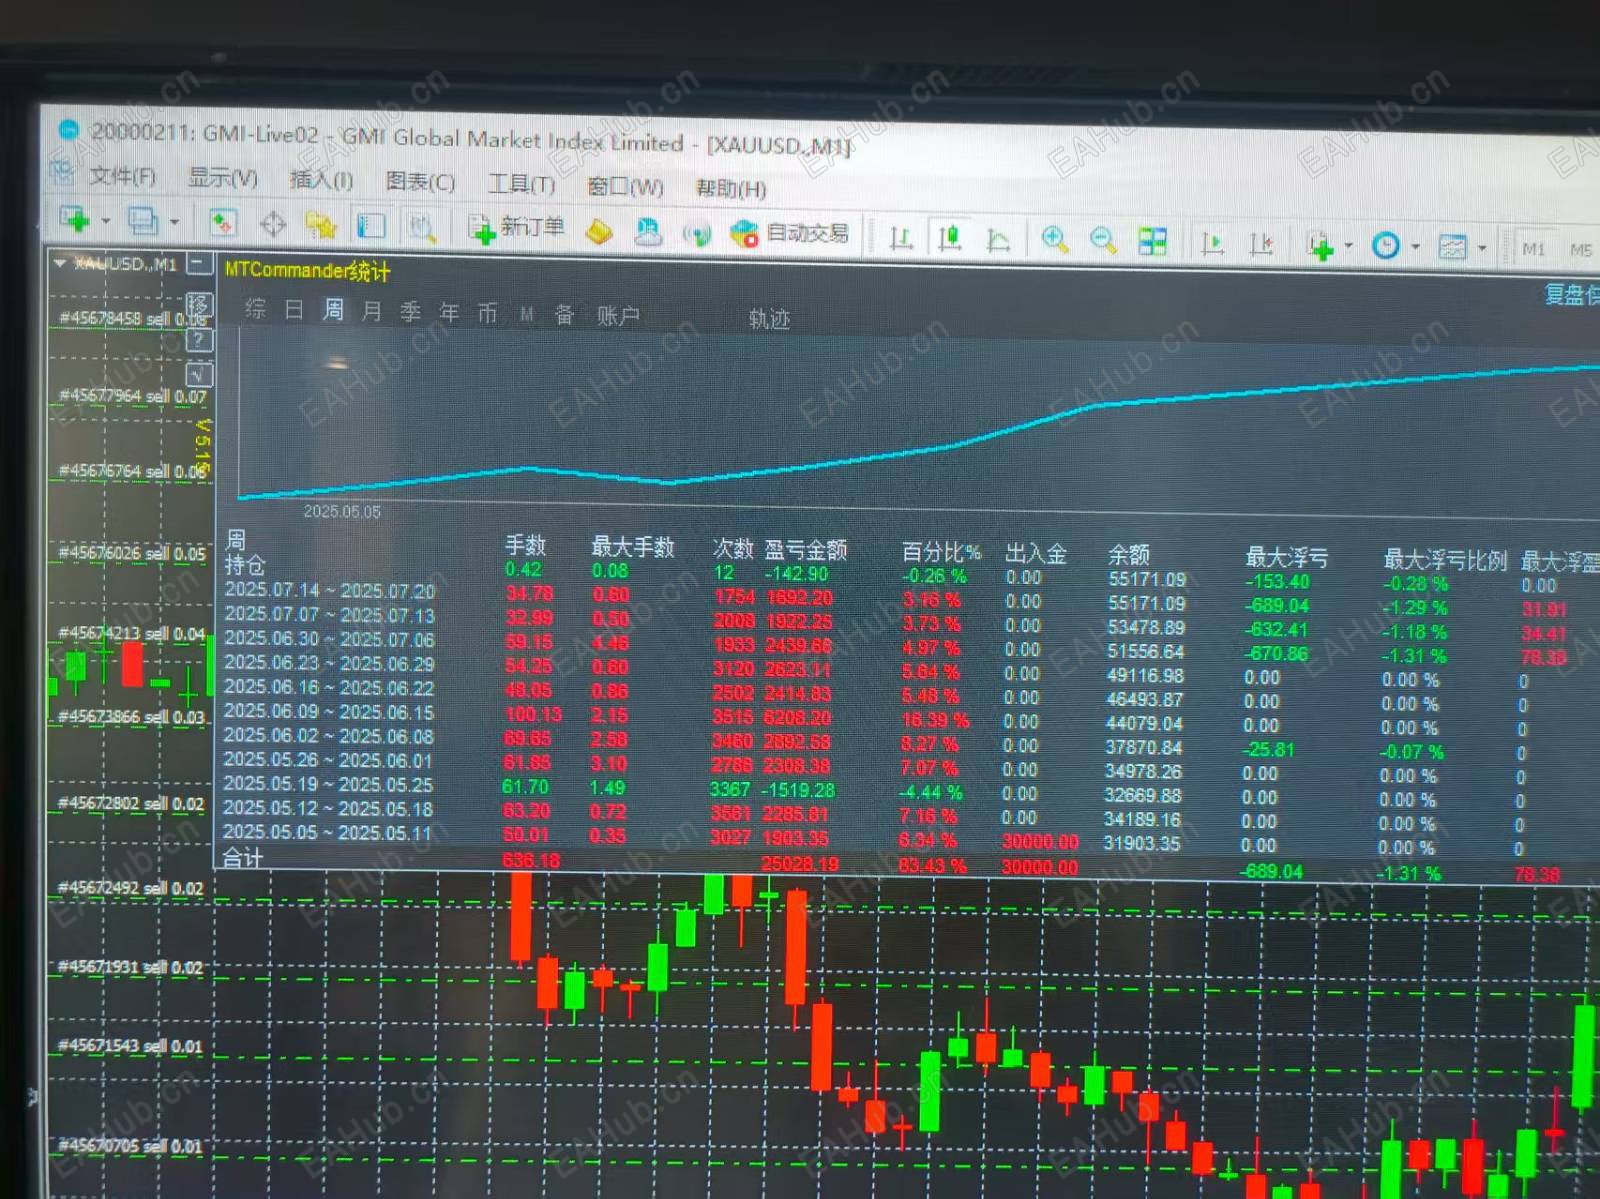Viewport: 1600px width, 1199px height.
Task: Open the 轨迹 track tab
Action: [769, 319]
